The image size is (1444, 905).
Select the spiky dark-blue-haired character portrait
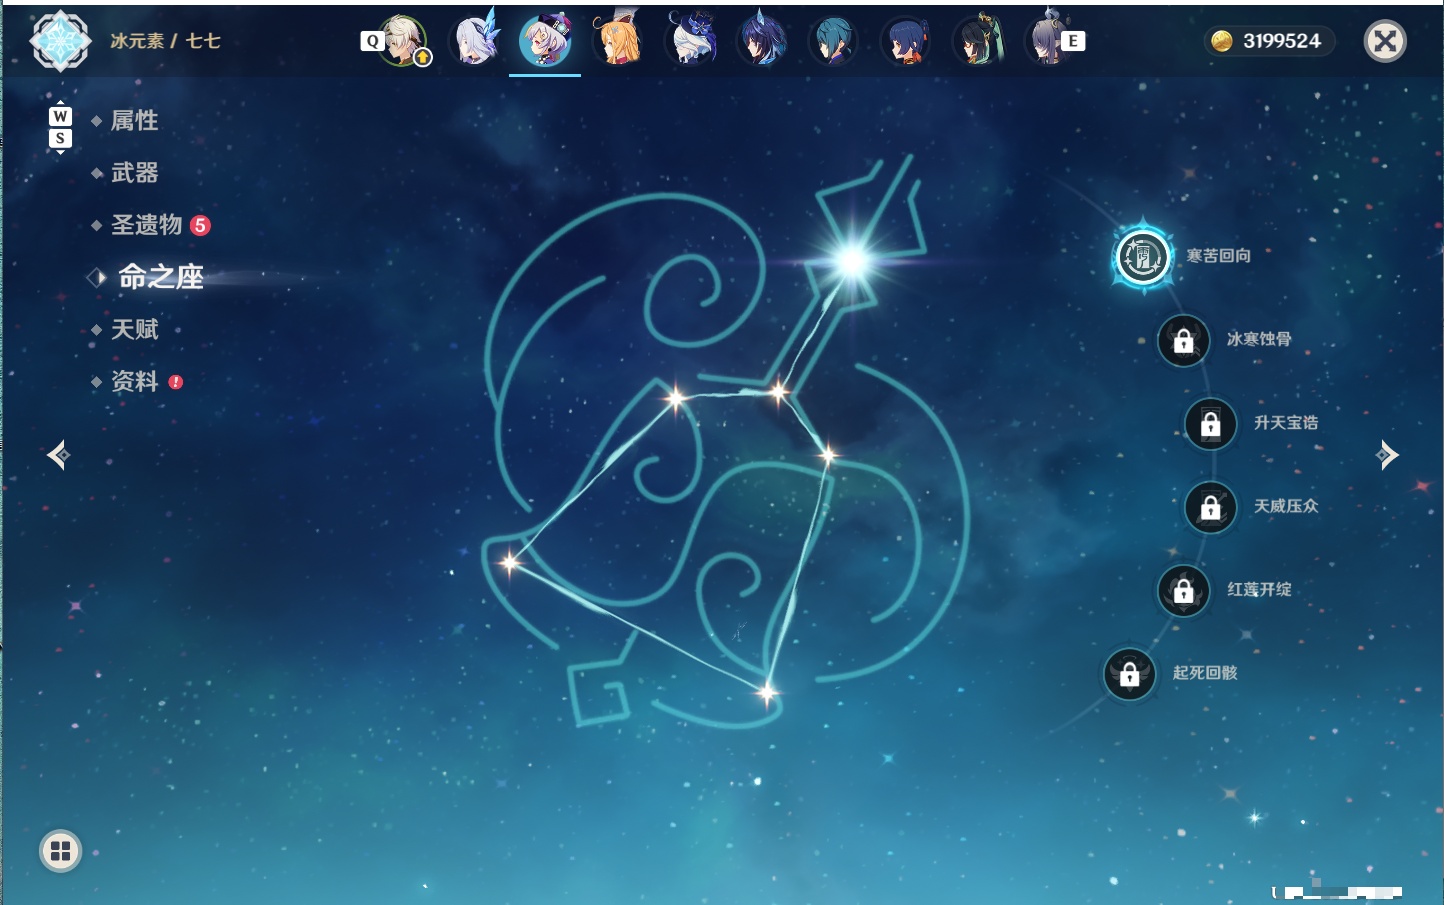coord(762,40)
